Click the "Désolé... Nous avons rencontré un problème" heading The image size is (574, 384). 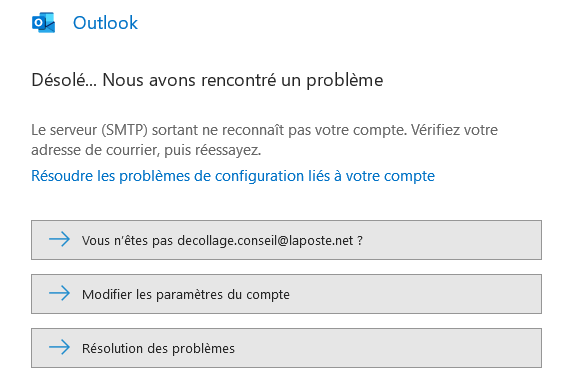coord(207,80)
